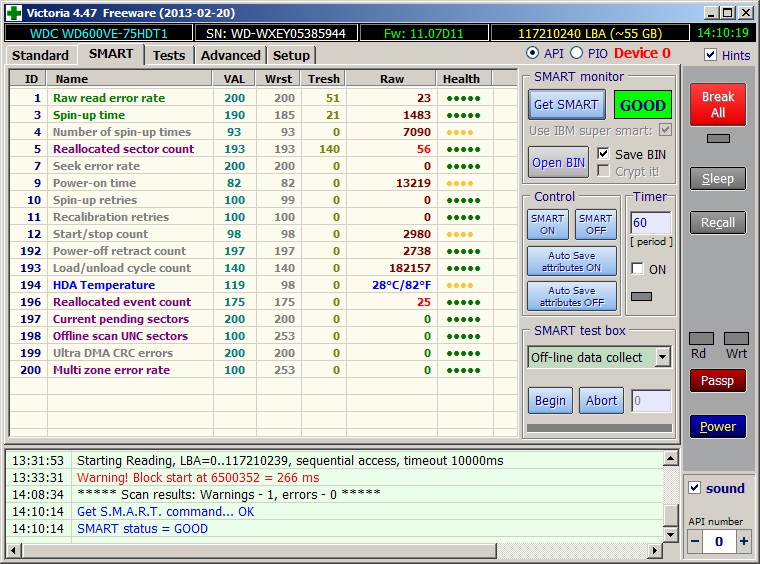Image resolution: width=760 pixels, height=564 pixels.
Task: Turn SMART OFF in Control
Action: click(x=596, y=224)
